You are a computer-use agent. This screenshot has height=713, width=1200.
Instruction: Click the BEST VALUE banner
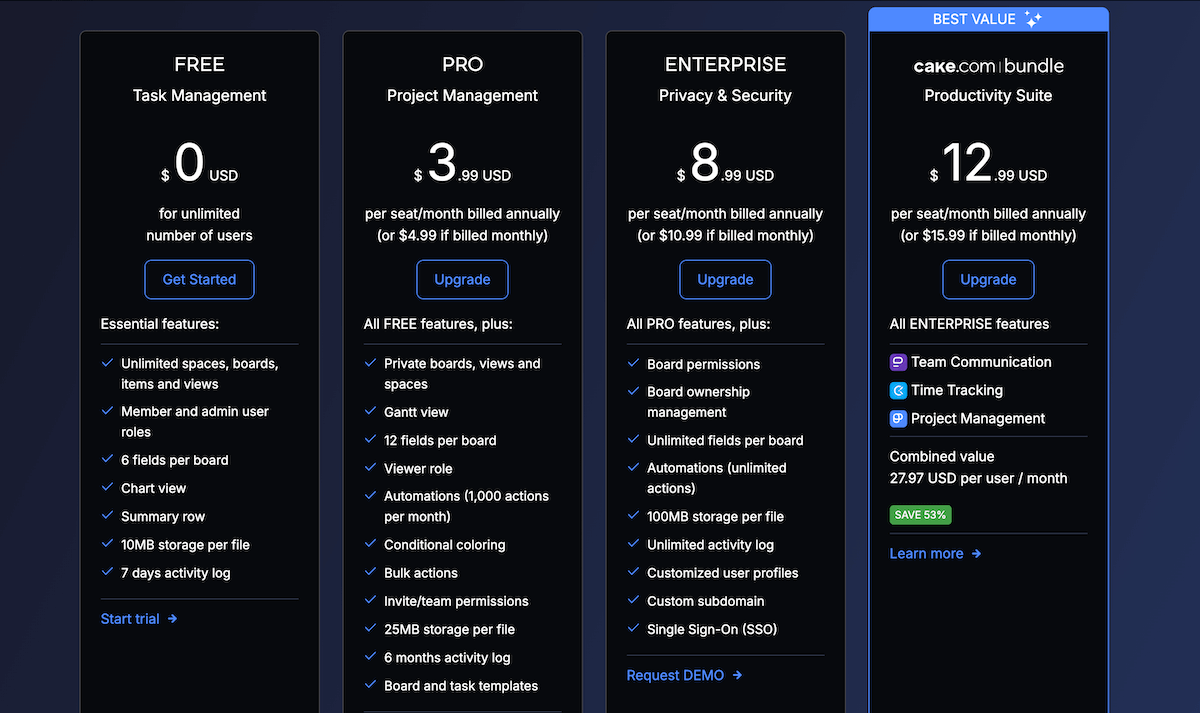[x=988, y=18]
